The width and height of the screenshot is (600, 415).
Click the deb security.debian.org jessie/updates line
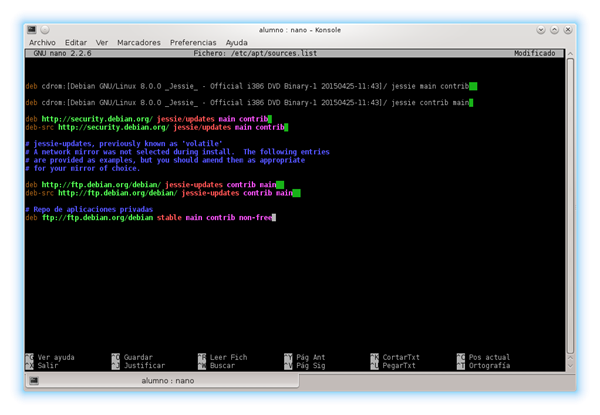[x=148, y=119]
